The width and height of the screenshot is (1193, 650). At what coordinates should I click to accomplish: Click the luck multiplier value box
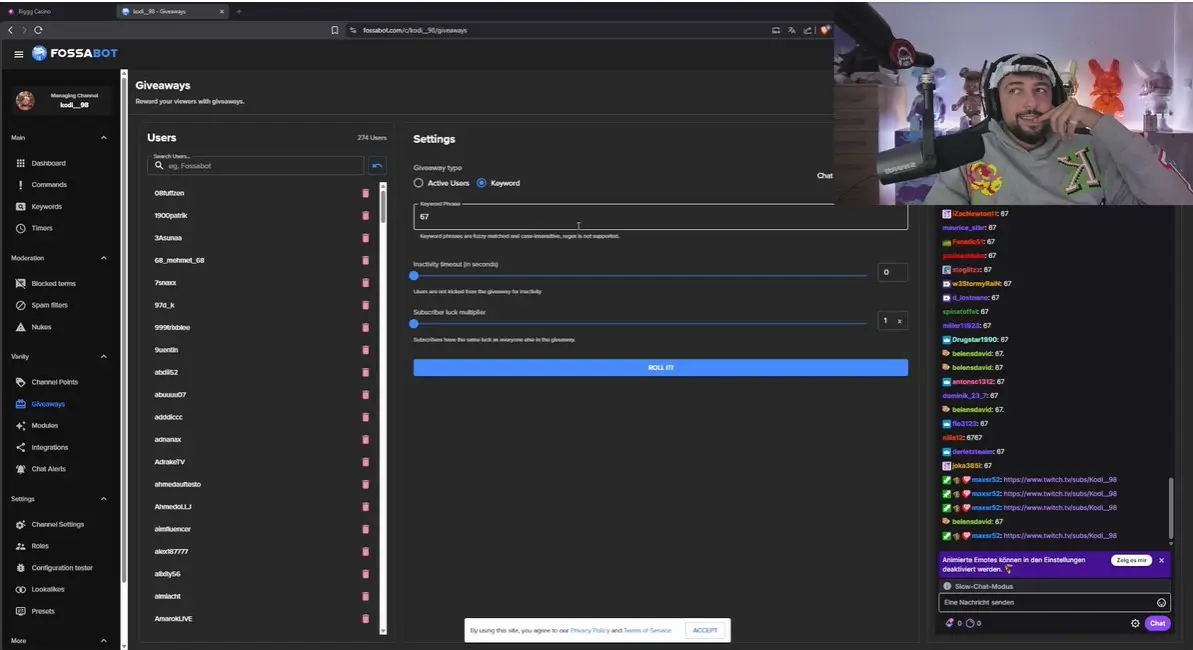pyautogui.click(x=892, y=320)
